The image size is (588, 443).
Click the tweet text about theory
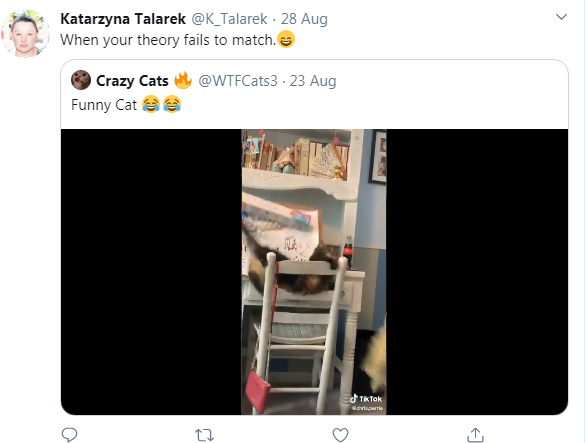pyautogui.click(x=168, y=40)
